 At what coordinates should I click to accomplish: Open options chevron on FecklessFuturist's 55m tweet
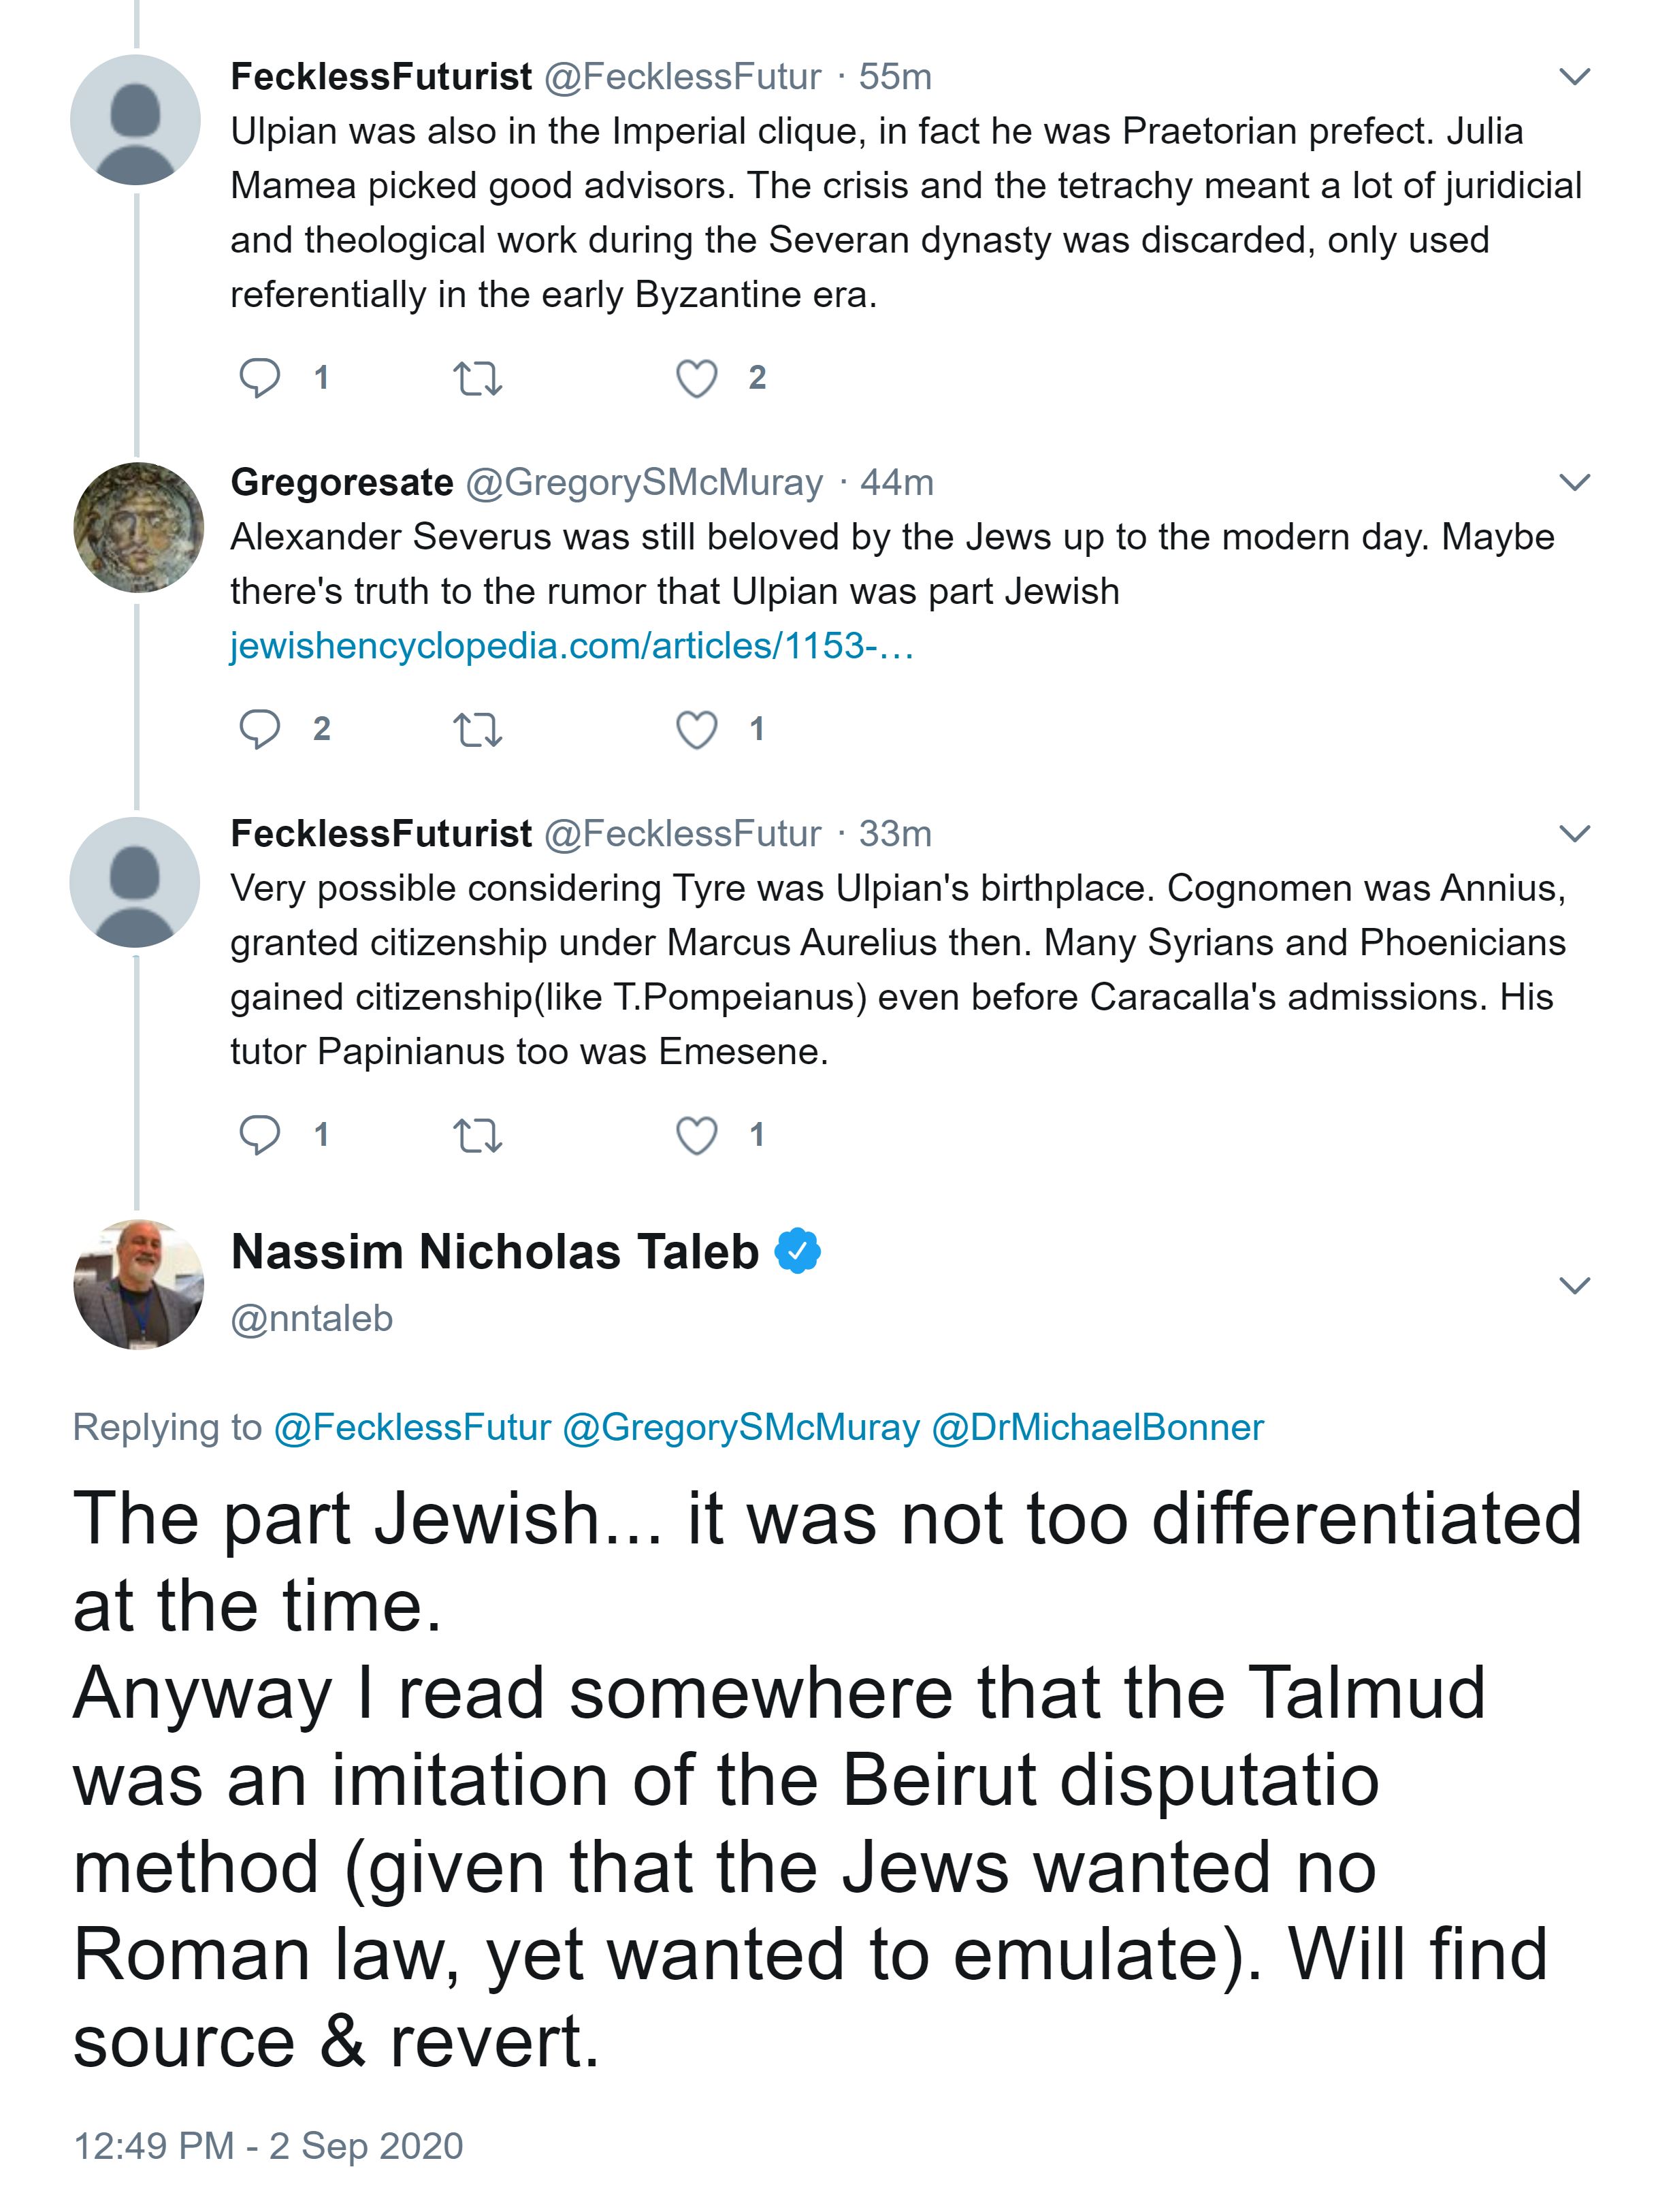[x=1574, y=77]
